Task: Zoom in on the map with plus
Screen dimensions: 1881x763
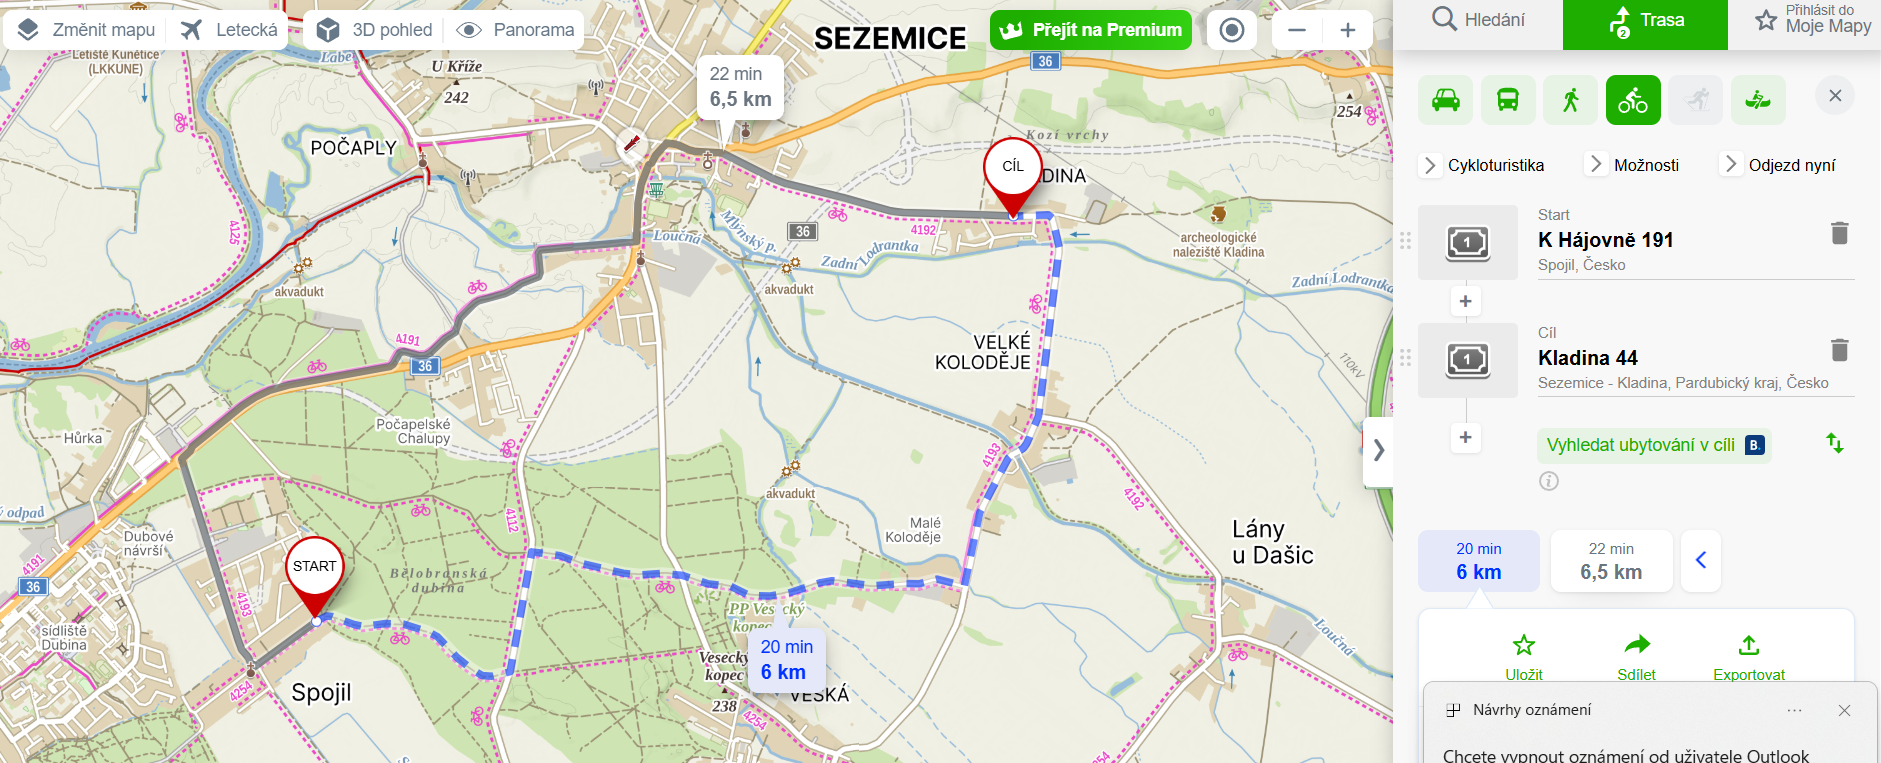Action: (1347, 30)
